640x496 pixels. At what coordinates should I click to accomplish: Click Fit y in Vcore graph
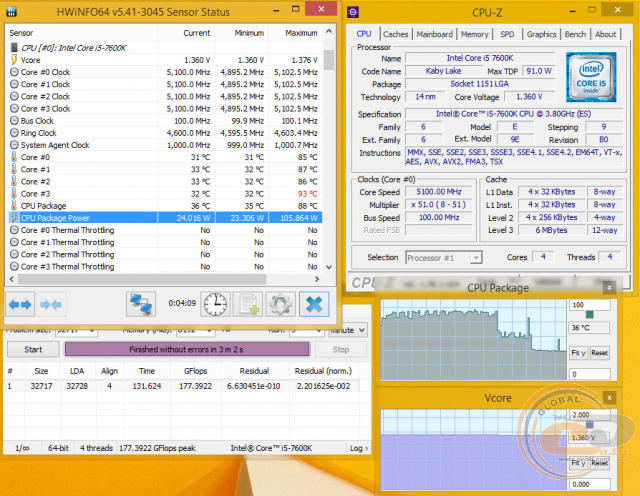click(x=578, y=463)
